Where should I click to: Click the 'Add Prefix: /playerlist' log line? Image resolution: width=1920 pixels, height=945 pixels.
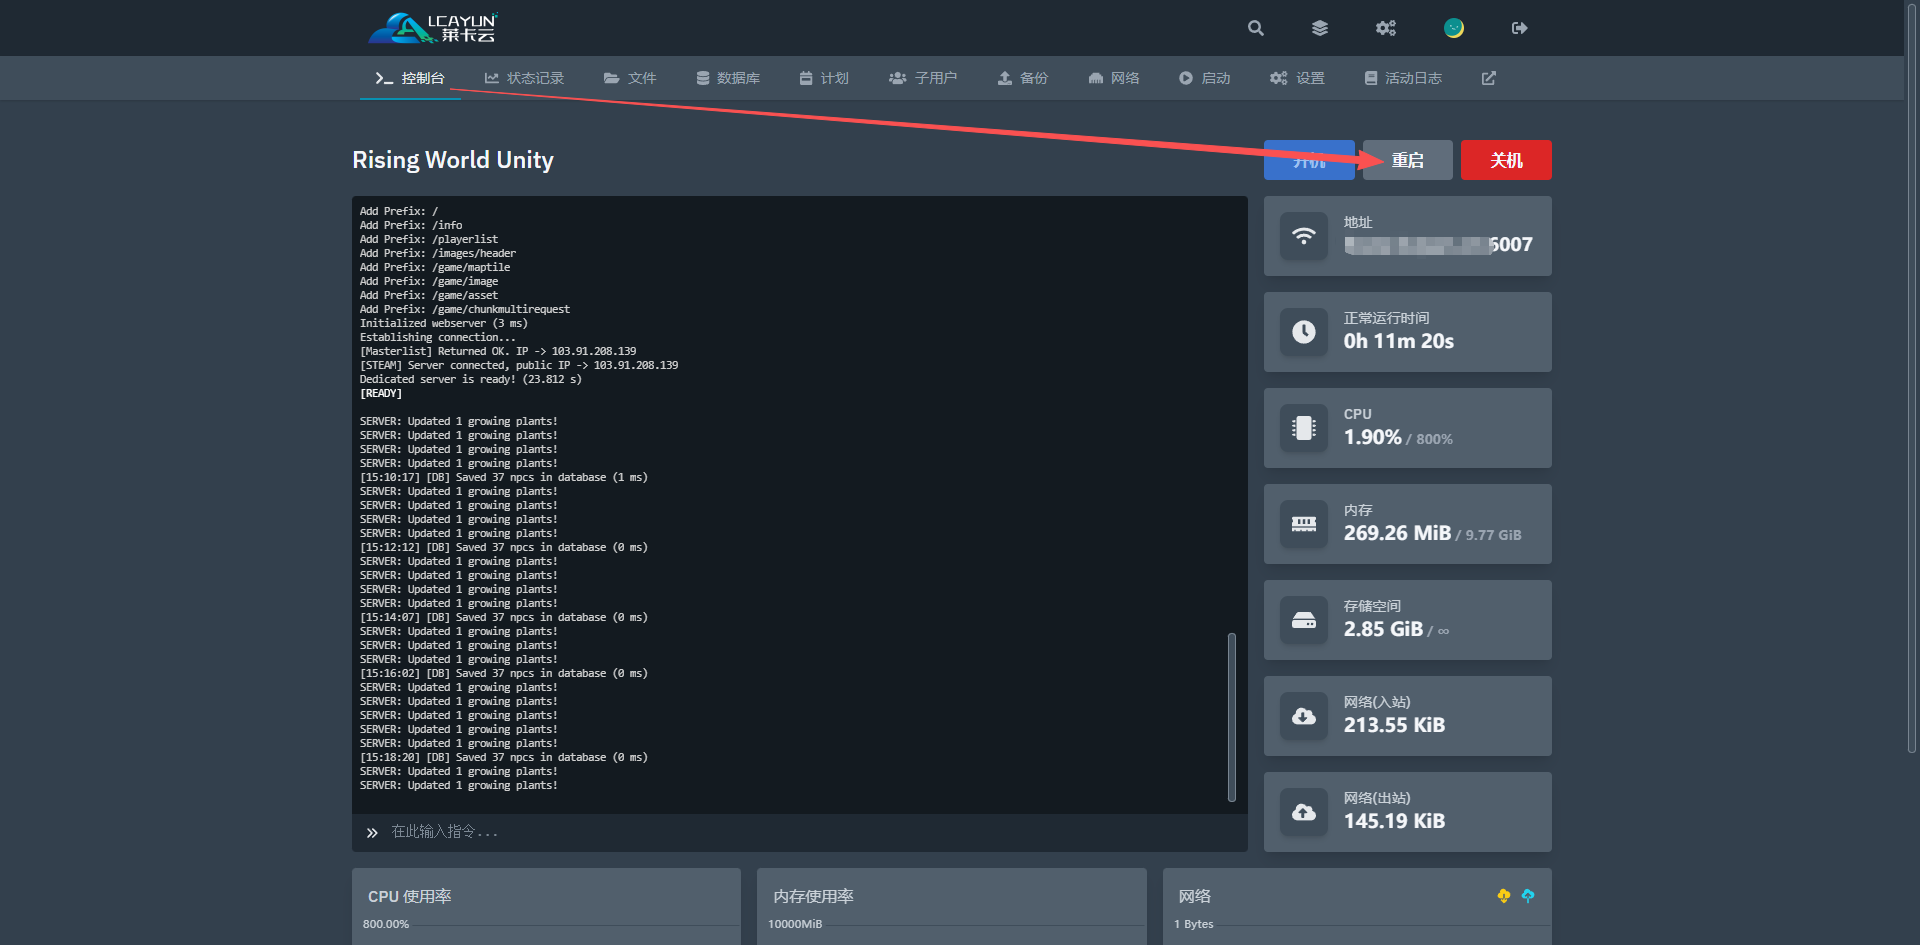pos(429,239)
